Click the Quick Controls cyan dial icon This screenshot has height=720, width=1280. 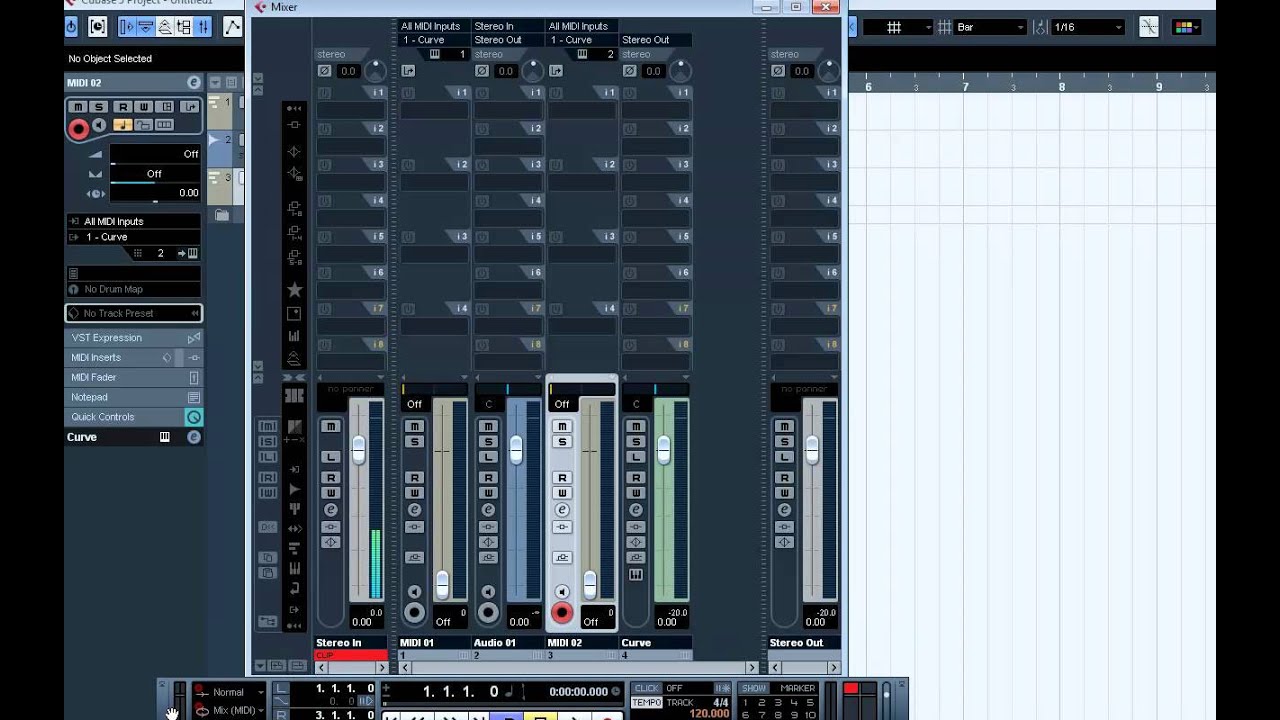click(x=194, y=417)
